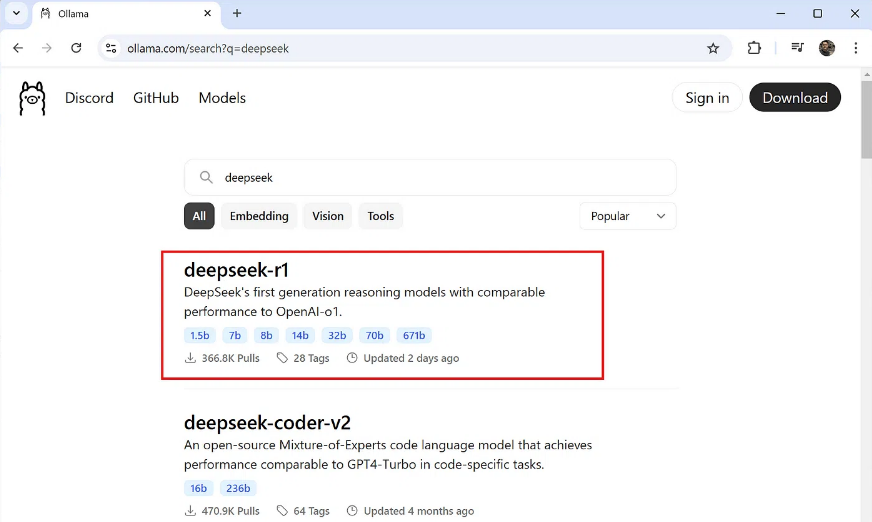Open a new browser tab

point(237,14)
